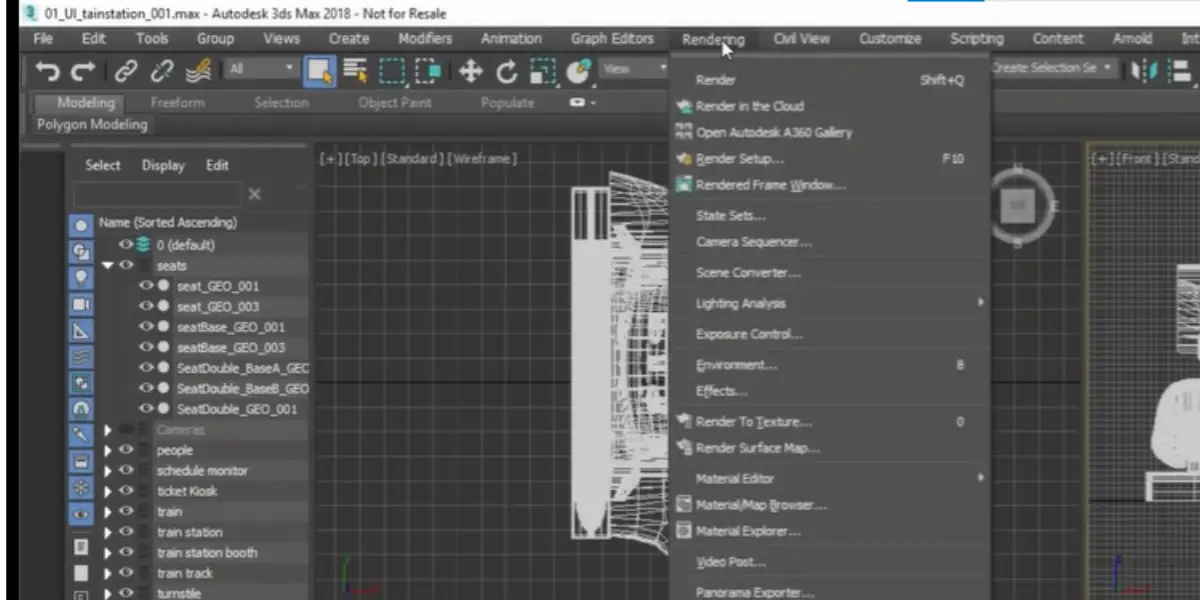
Task: Hide seat_GEO_001 using its eye icon
Action: point(146,286)
